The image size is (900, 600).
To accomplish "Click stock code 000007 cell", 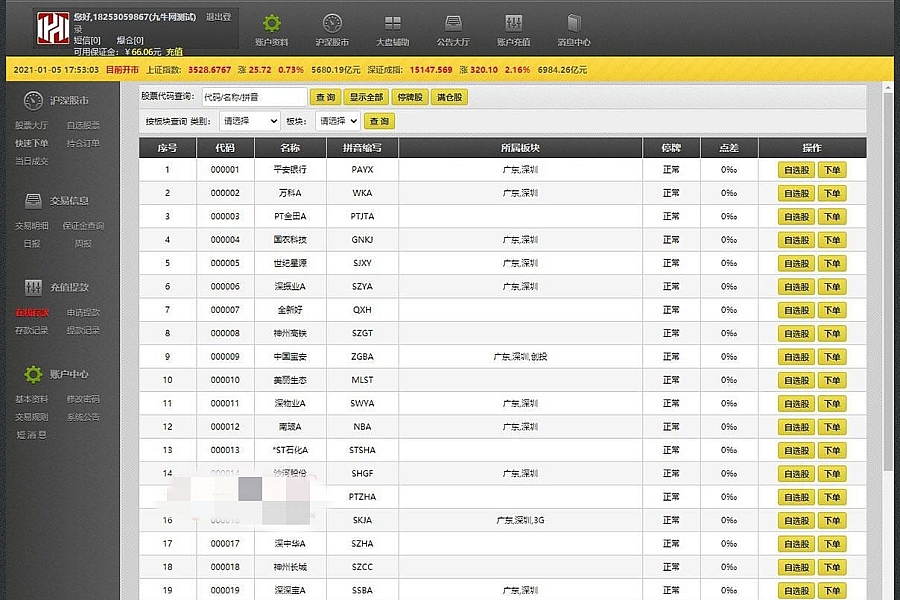I will pos(225,310).
